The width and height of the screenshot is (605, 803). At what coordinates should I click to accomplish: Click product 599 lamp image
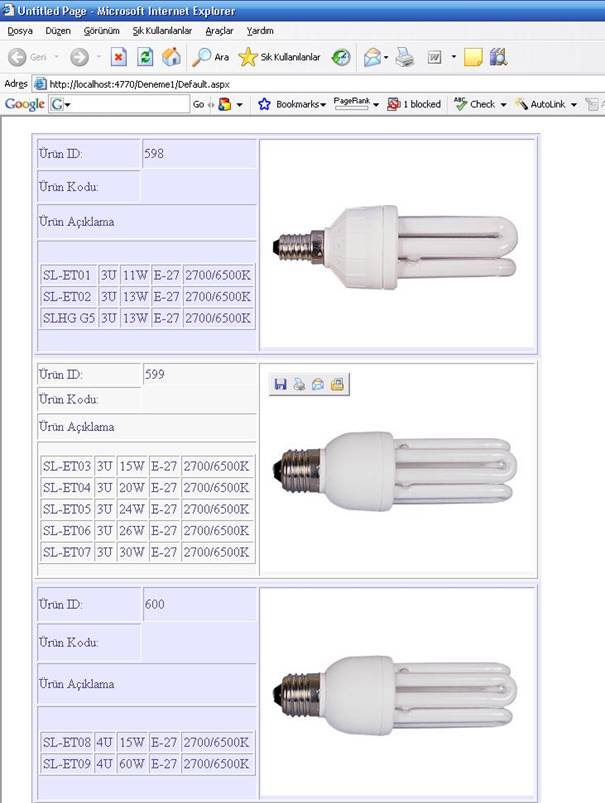395,470
